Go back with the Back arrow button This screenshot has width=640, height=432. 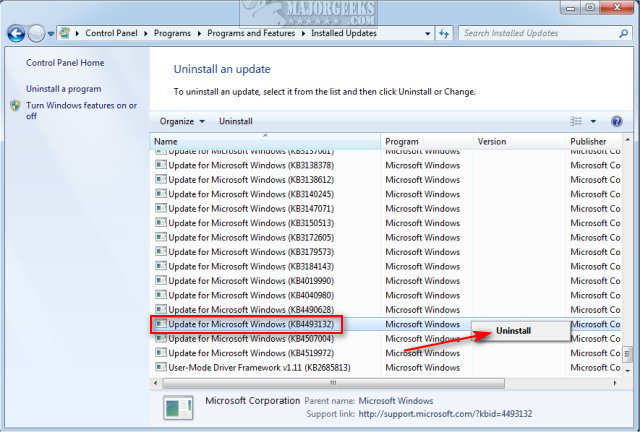point(16,33)
